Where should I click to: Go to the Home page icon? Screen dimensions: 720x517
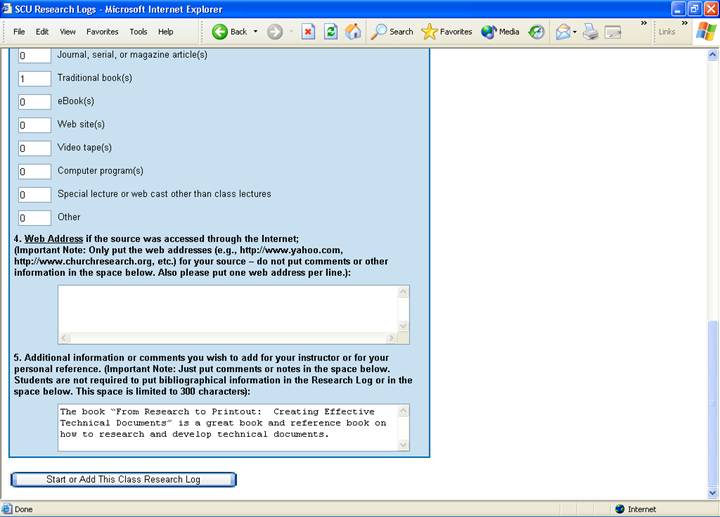353,31
